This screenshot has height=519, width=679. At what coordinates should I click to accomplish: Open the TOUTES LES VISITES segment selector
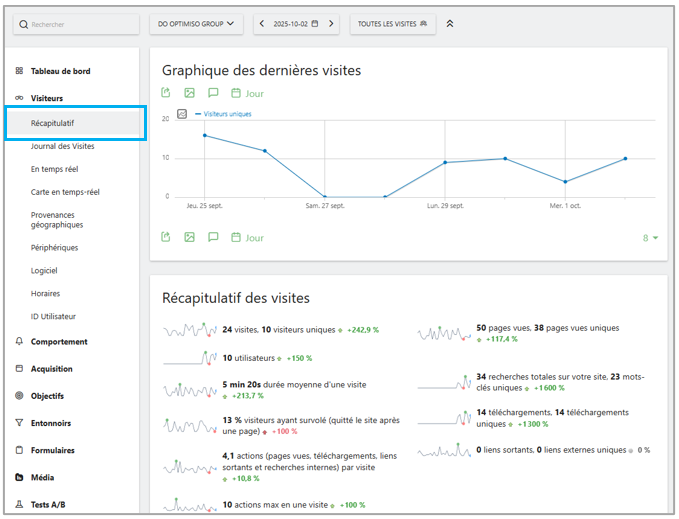(x=392, y=24)
